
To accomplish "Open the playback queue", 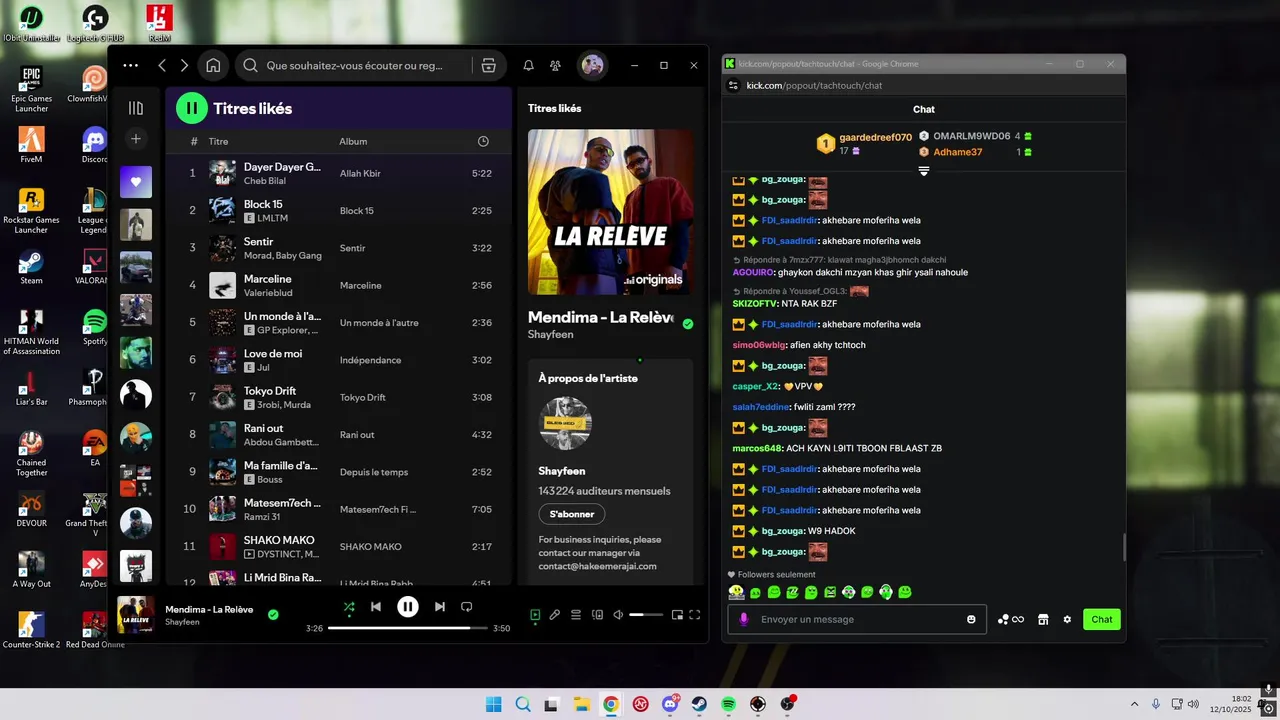I will [576, 615].
